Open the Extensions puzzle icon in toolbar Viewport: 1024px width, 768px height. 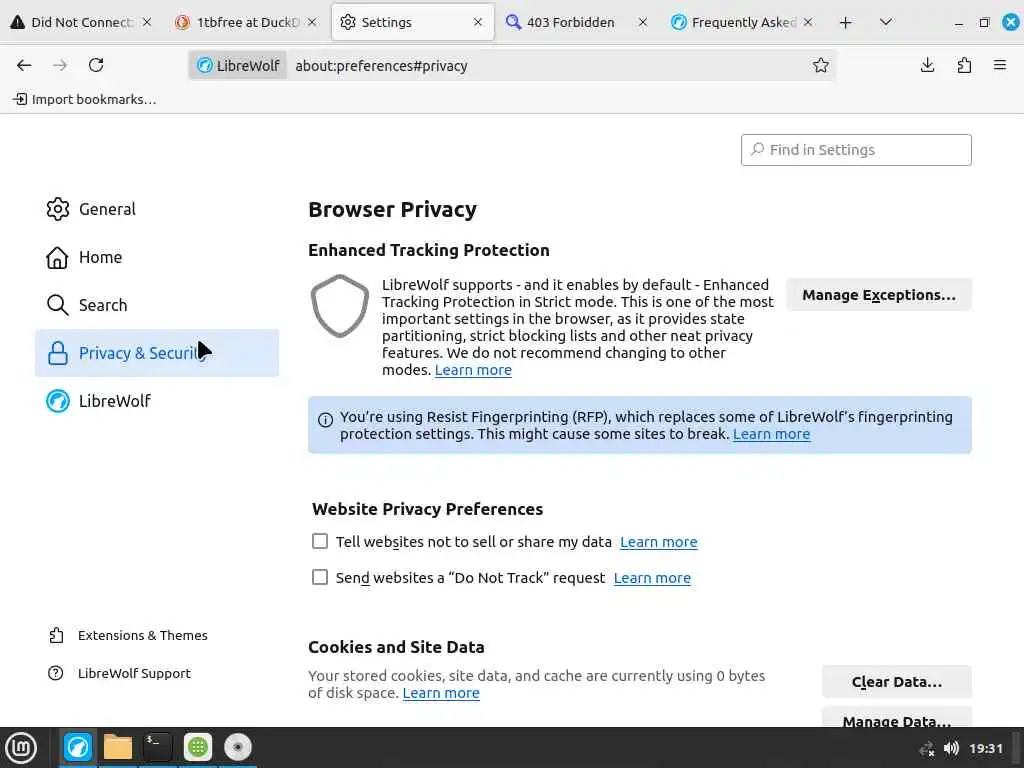coord(964,65)
